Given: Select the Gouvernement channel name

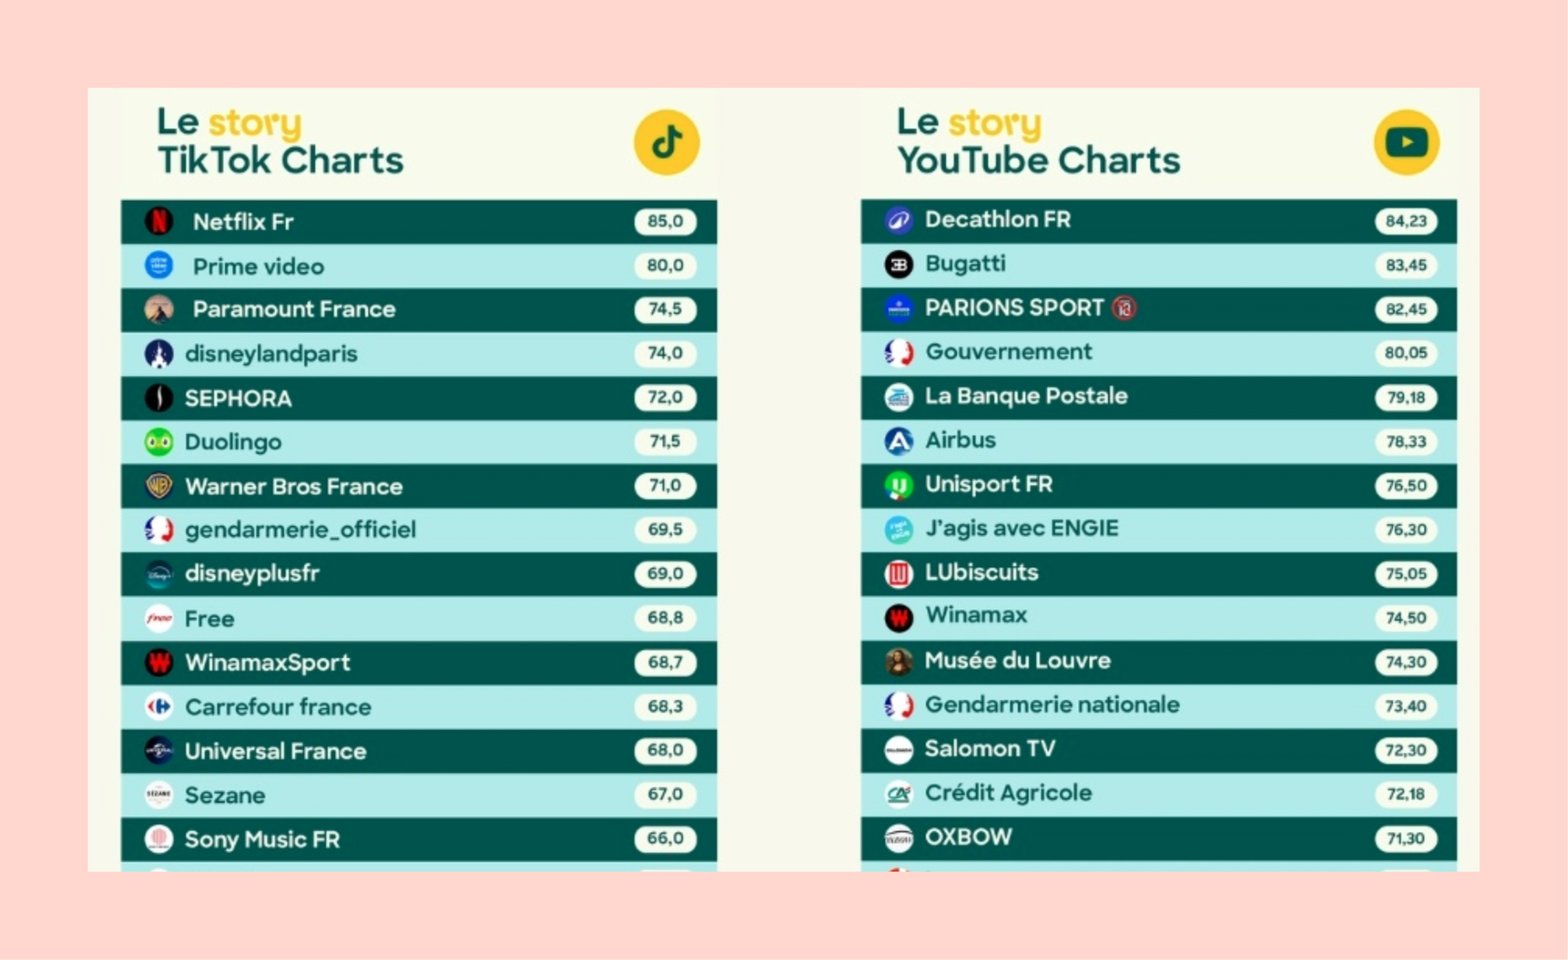Looking at the screenshot, I should click(1008, 352).
